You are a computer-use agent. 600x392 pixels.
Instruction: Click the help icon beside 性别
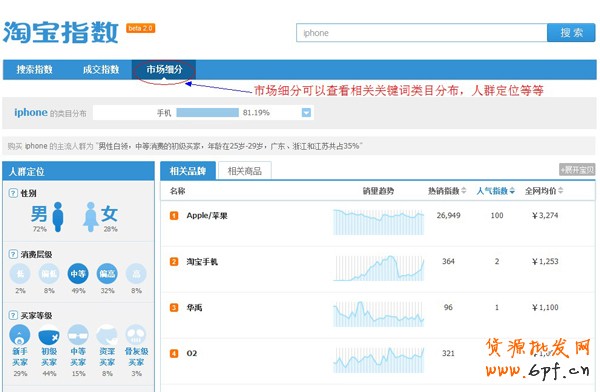pyautogui.click(x=13, y=193)
